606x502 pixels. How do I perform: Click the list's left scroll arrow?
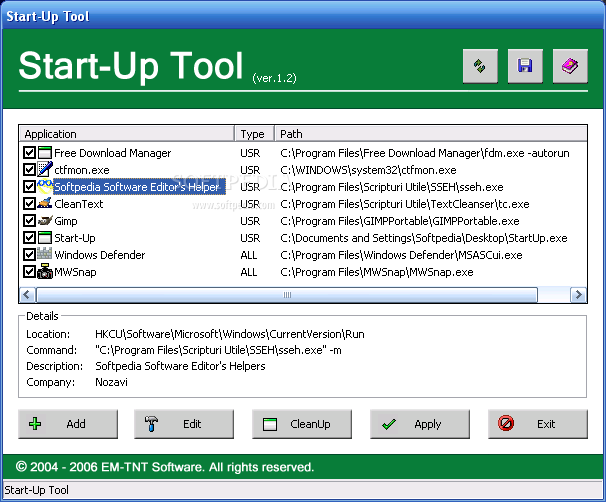click(27, 295)
